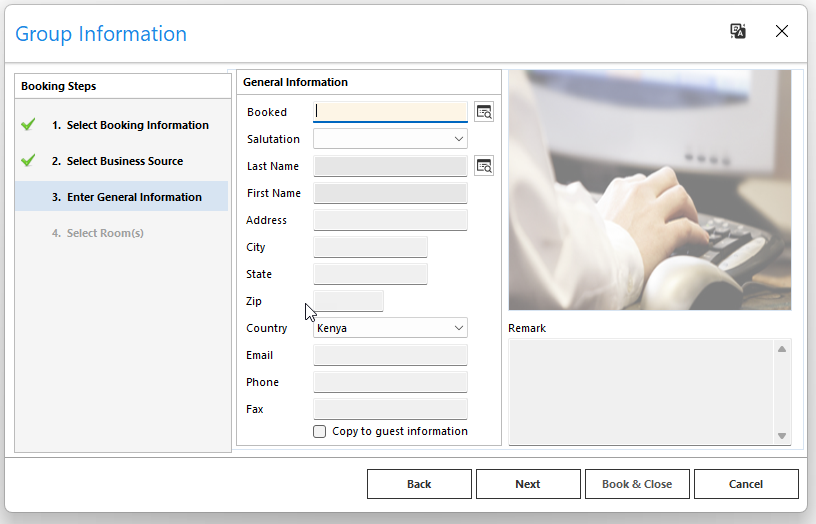The width and height of the screenshot is (816, 524).
Task: Open the Last Name search lookup icon
Action: click(484, 166)
